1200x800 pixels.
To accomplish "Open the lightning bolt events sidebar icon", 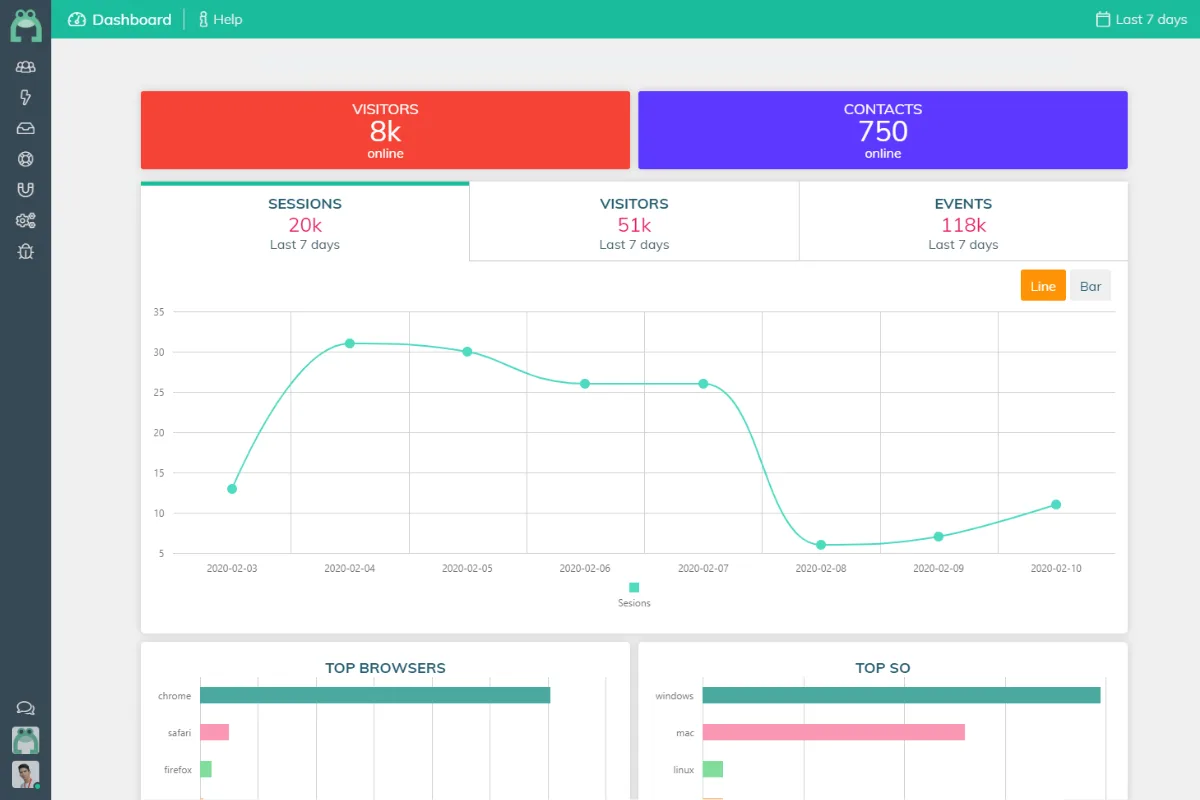I will pyautogui.click(x=26, y=97).
